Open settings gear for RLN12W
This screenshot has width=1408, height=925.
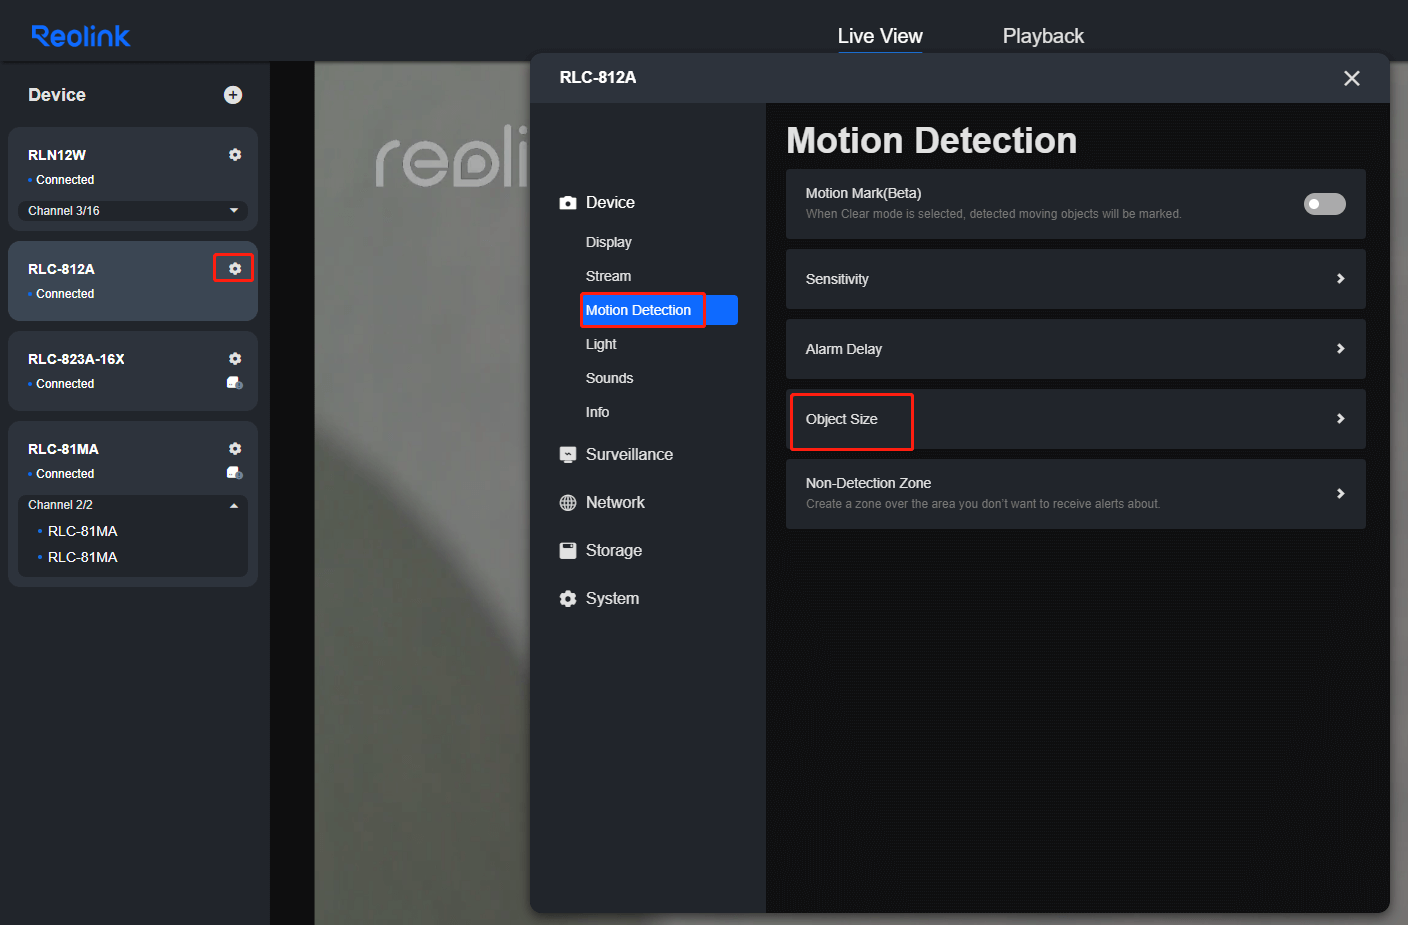point(235,155)
